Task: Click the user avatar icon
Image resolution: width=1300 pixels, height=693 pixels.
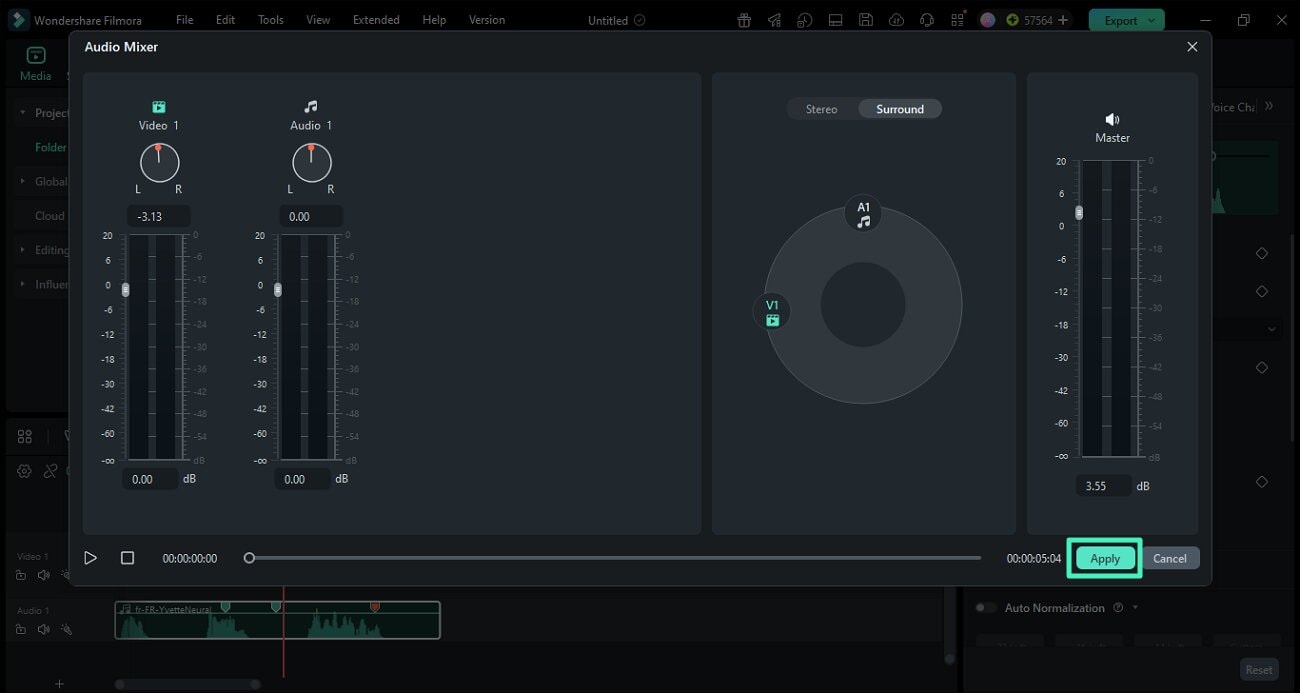Action: (988, 20)
